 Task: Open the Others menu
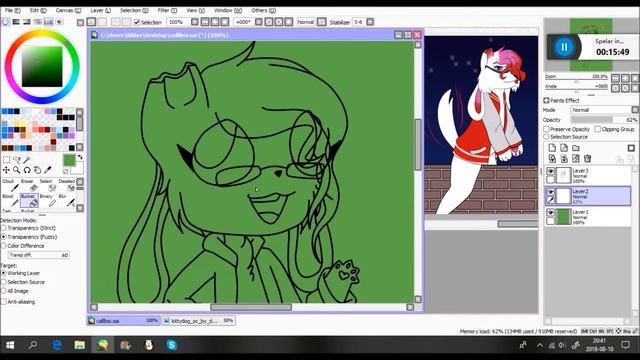[x=263, y=10]
